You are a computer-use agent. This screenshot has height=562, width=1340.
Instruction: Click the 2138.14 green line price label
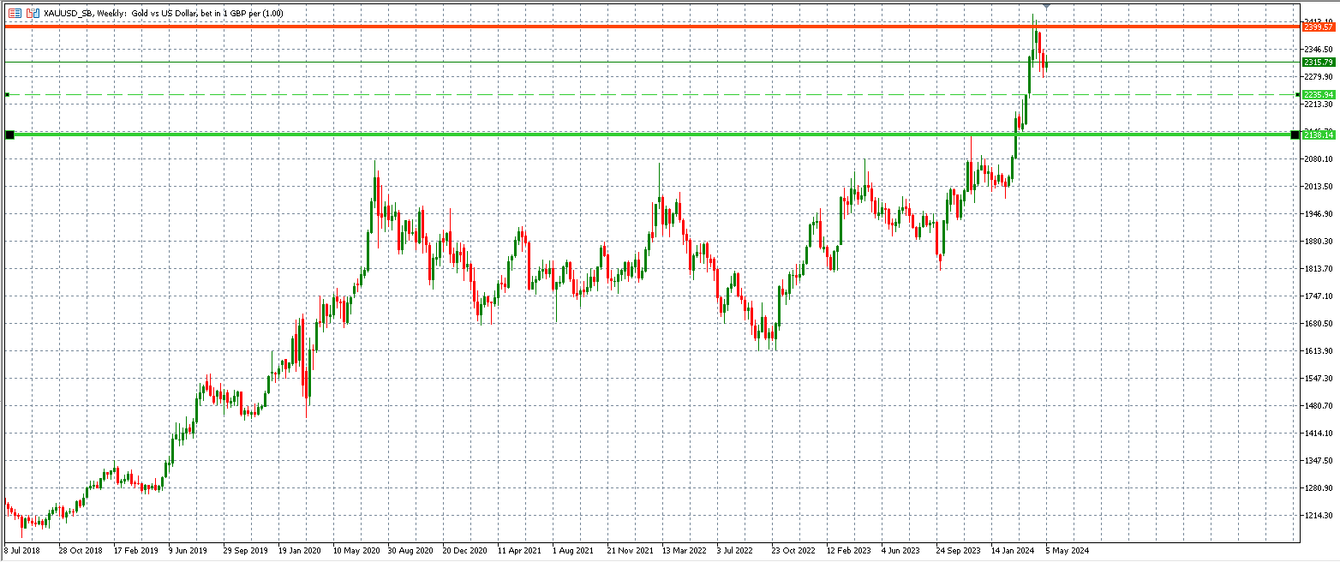(x=1319, y=134)
